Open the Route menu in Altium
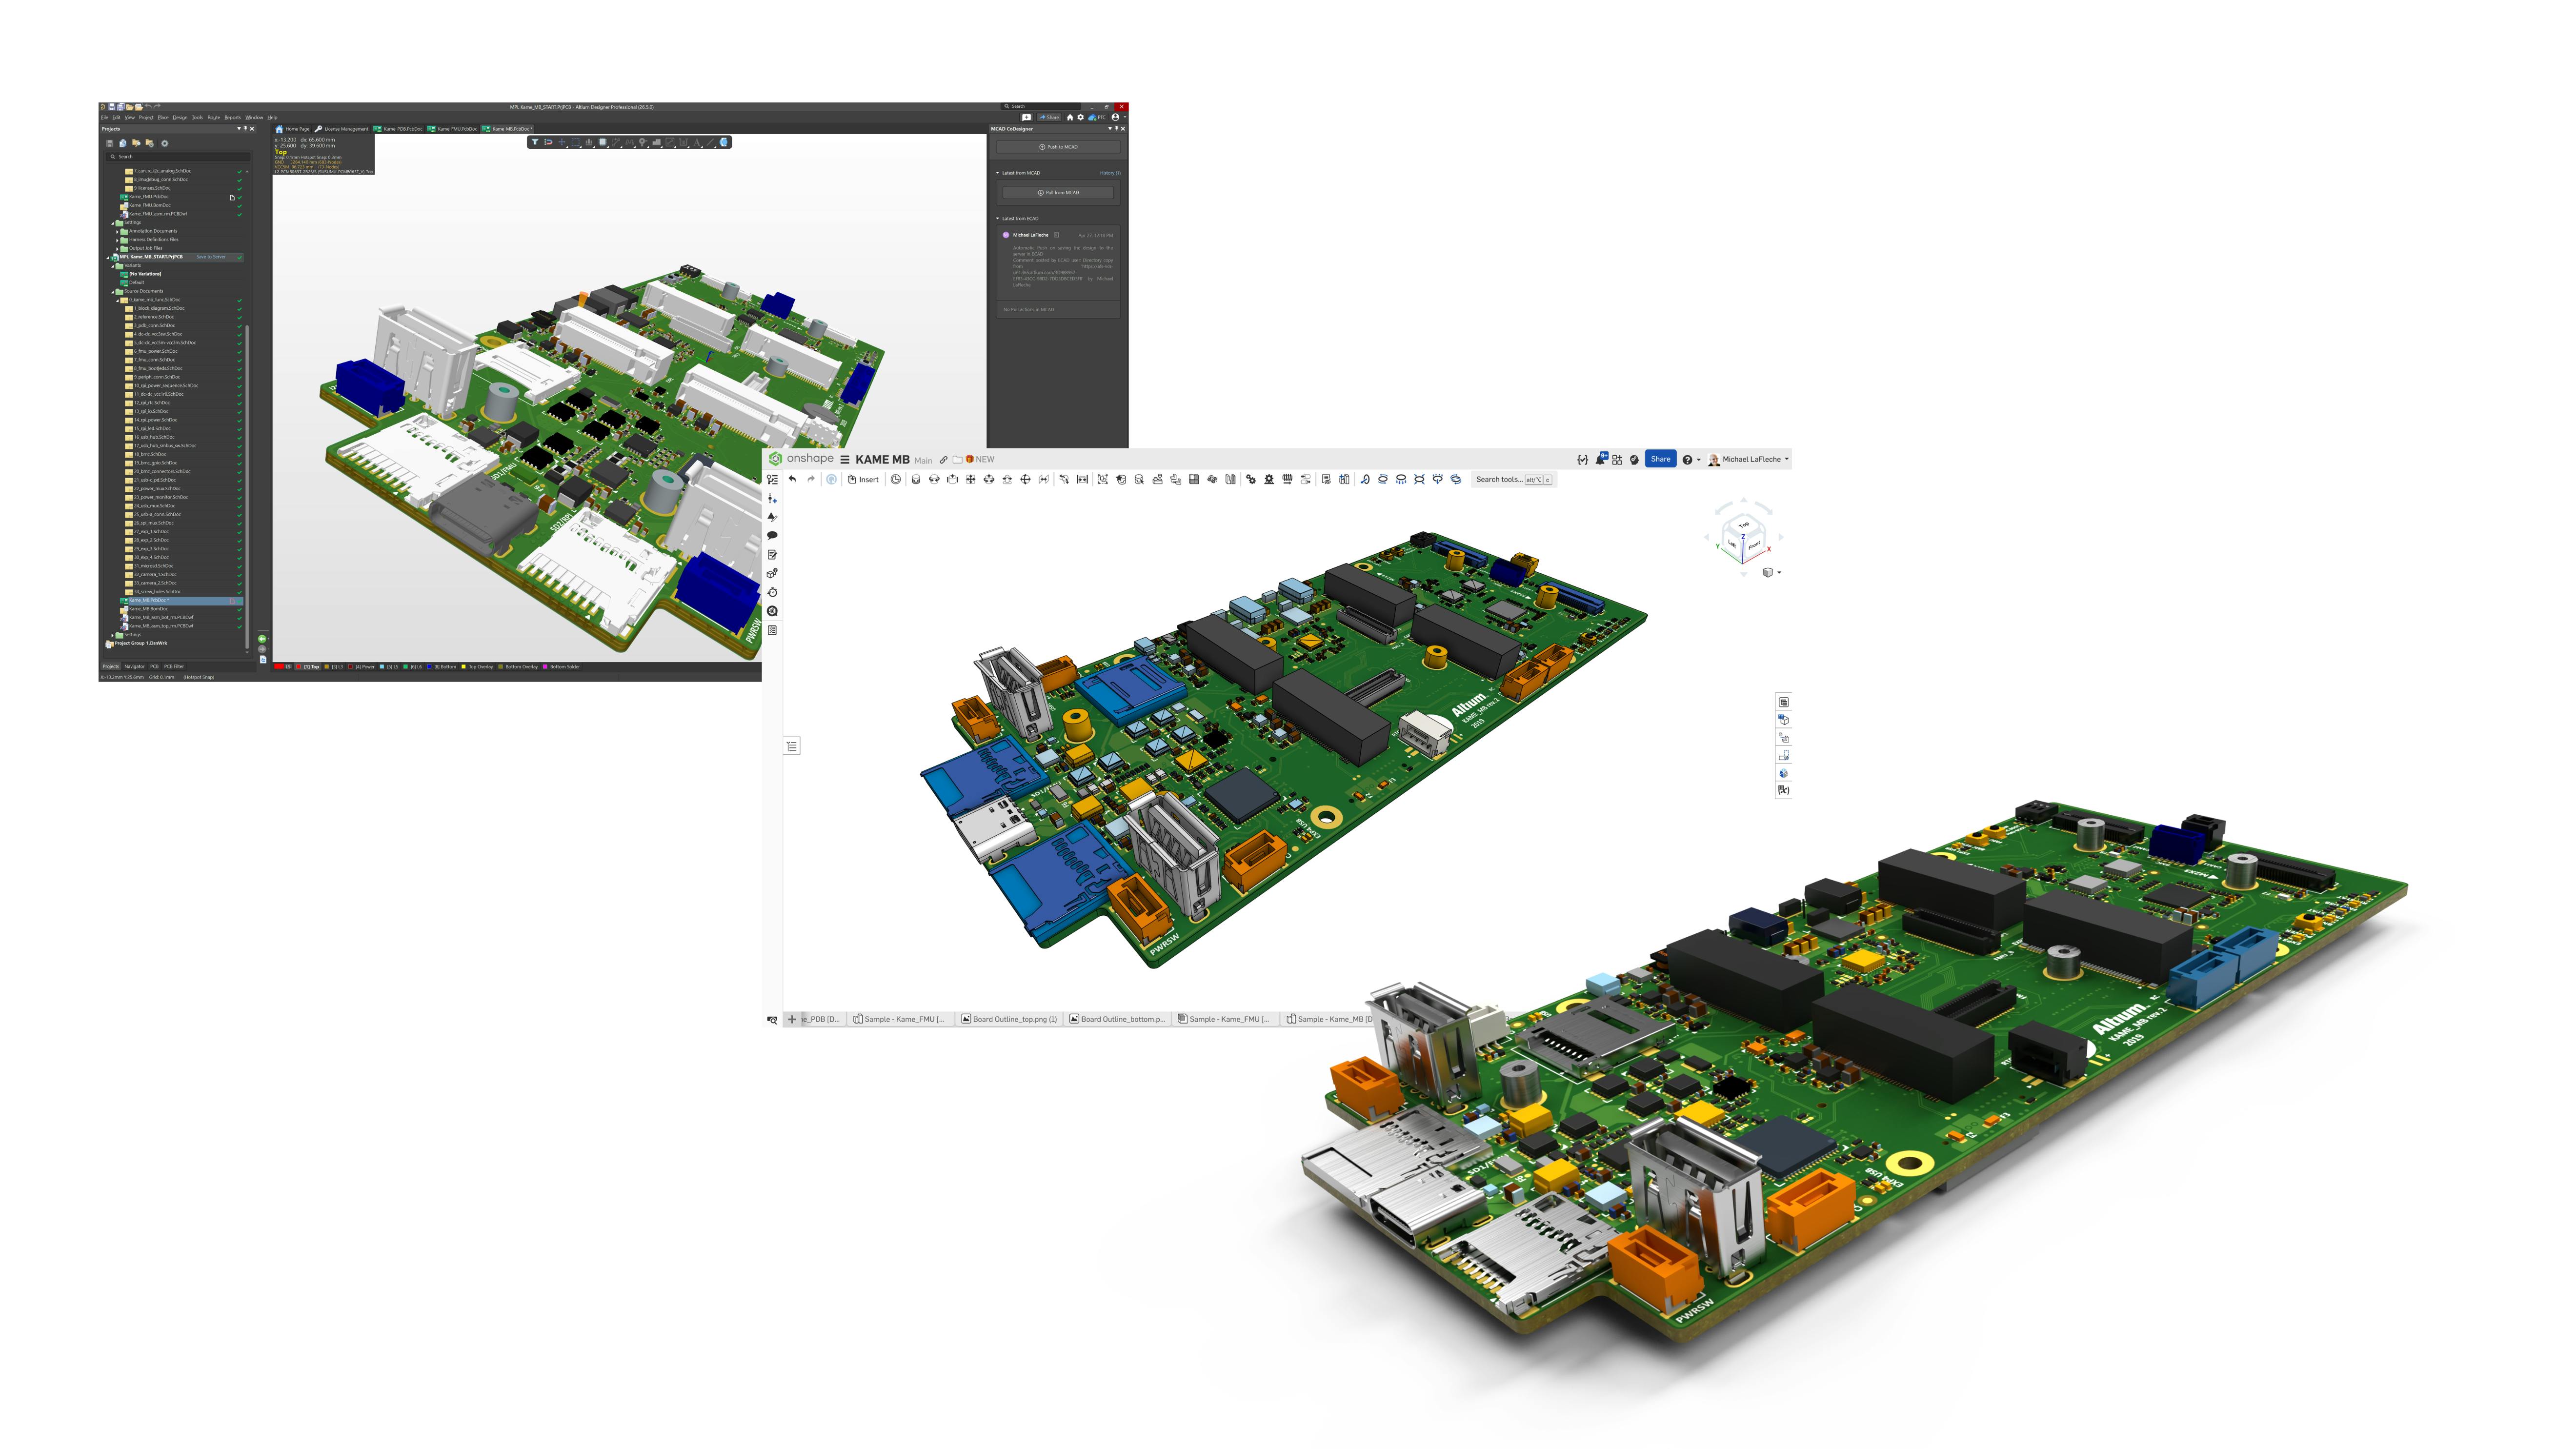This screenshot has width=2576, height=1449. (214, 117)
